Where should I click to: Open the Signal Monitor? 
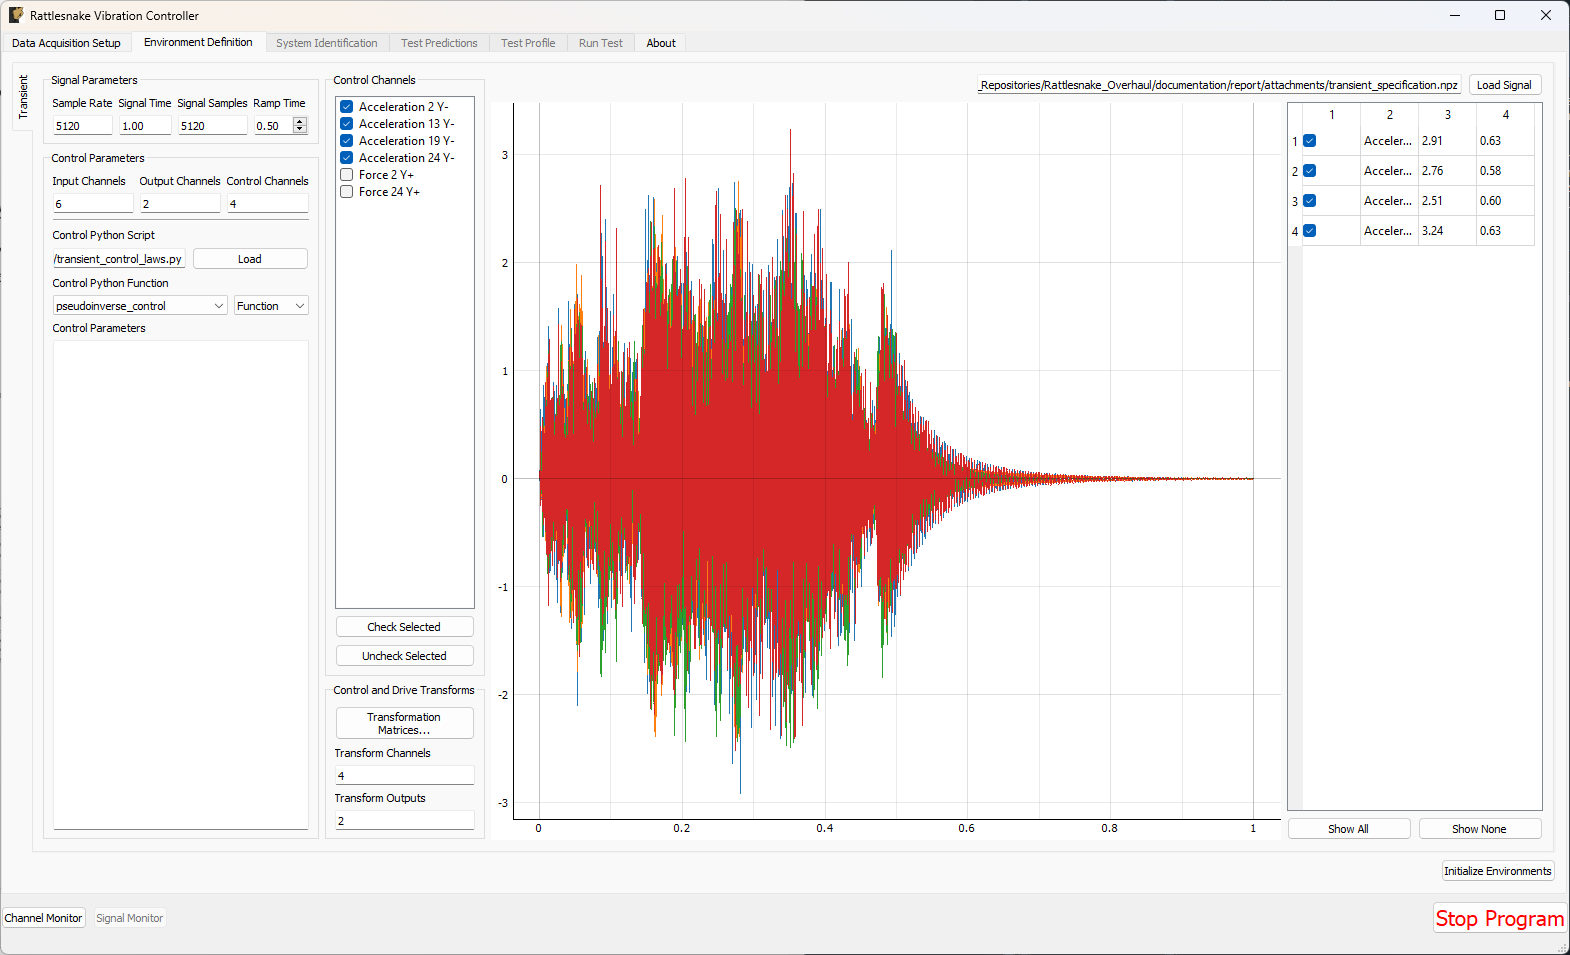tap(129, 918)
